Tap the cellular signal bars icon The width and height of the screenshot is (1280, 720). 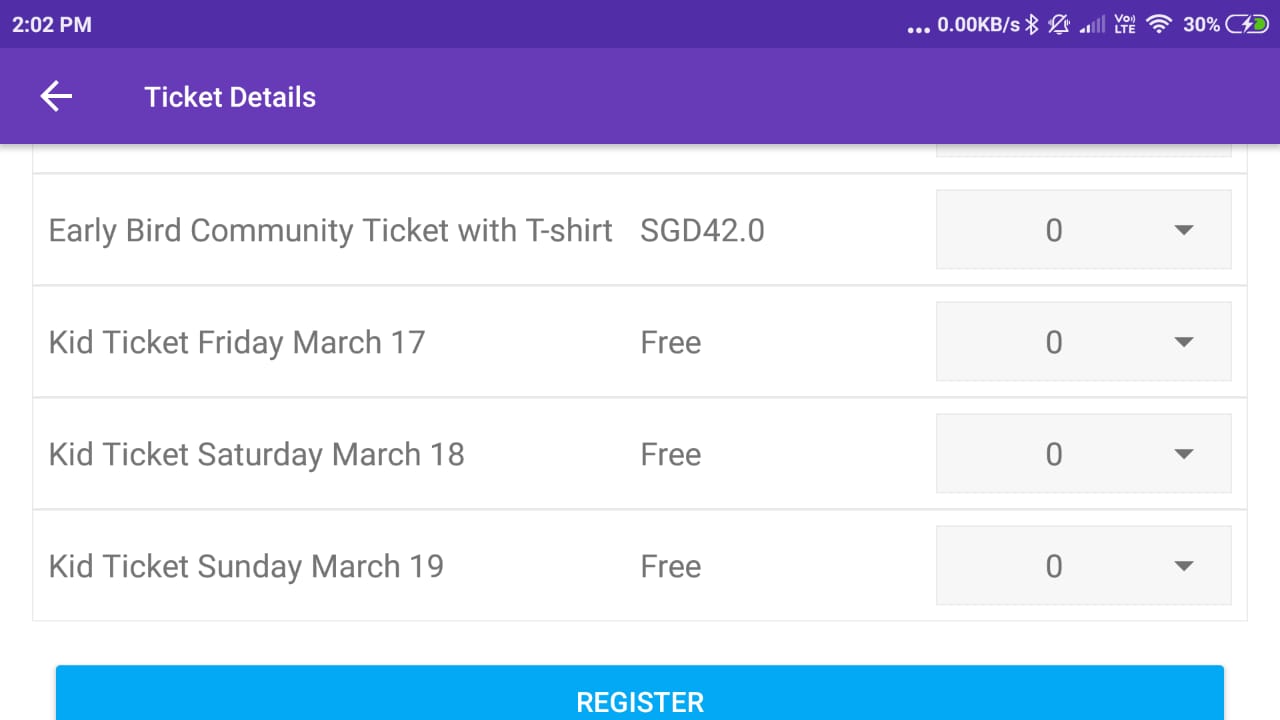point(1094,25)
